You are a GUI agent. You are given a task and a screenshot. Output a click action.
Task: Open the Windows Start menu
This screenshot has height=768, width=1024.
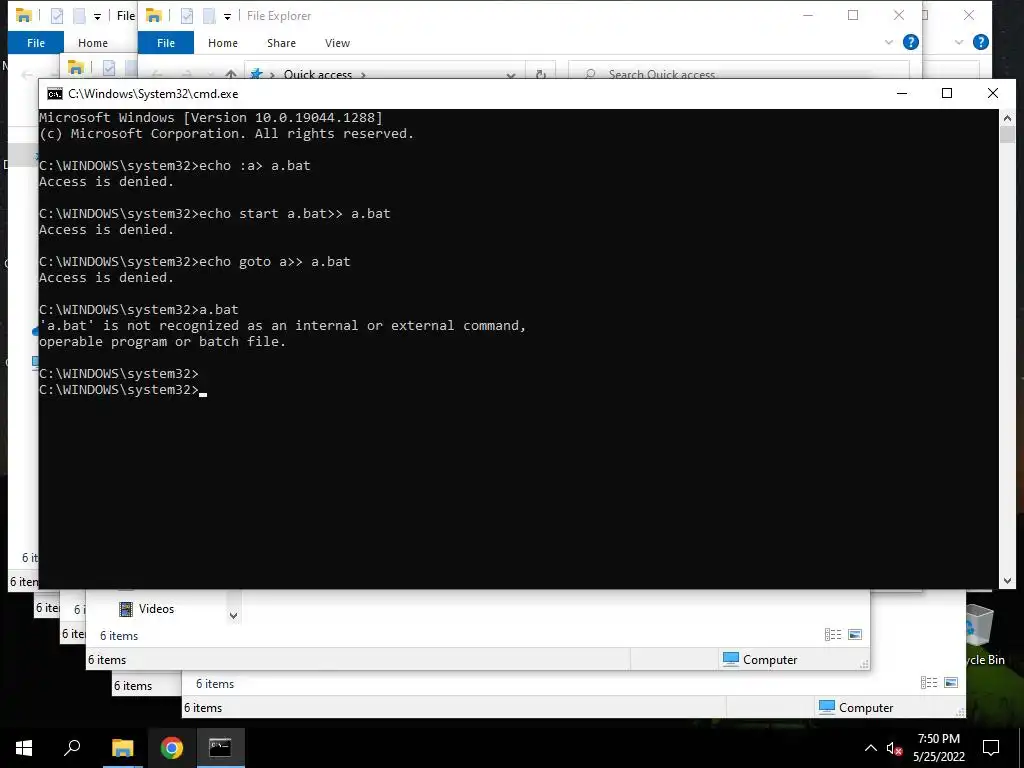[24, 748]
